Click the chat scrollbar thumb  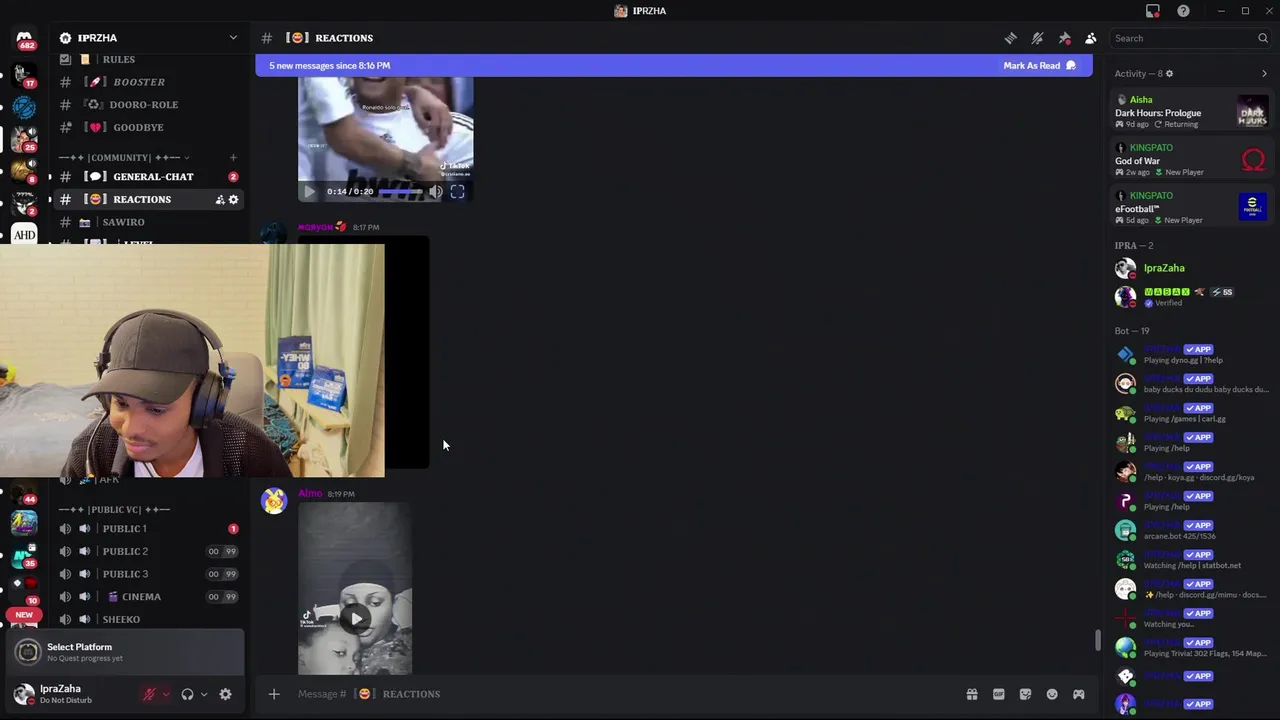(x=1098, y=640)
